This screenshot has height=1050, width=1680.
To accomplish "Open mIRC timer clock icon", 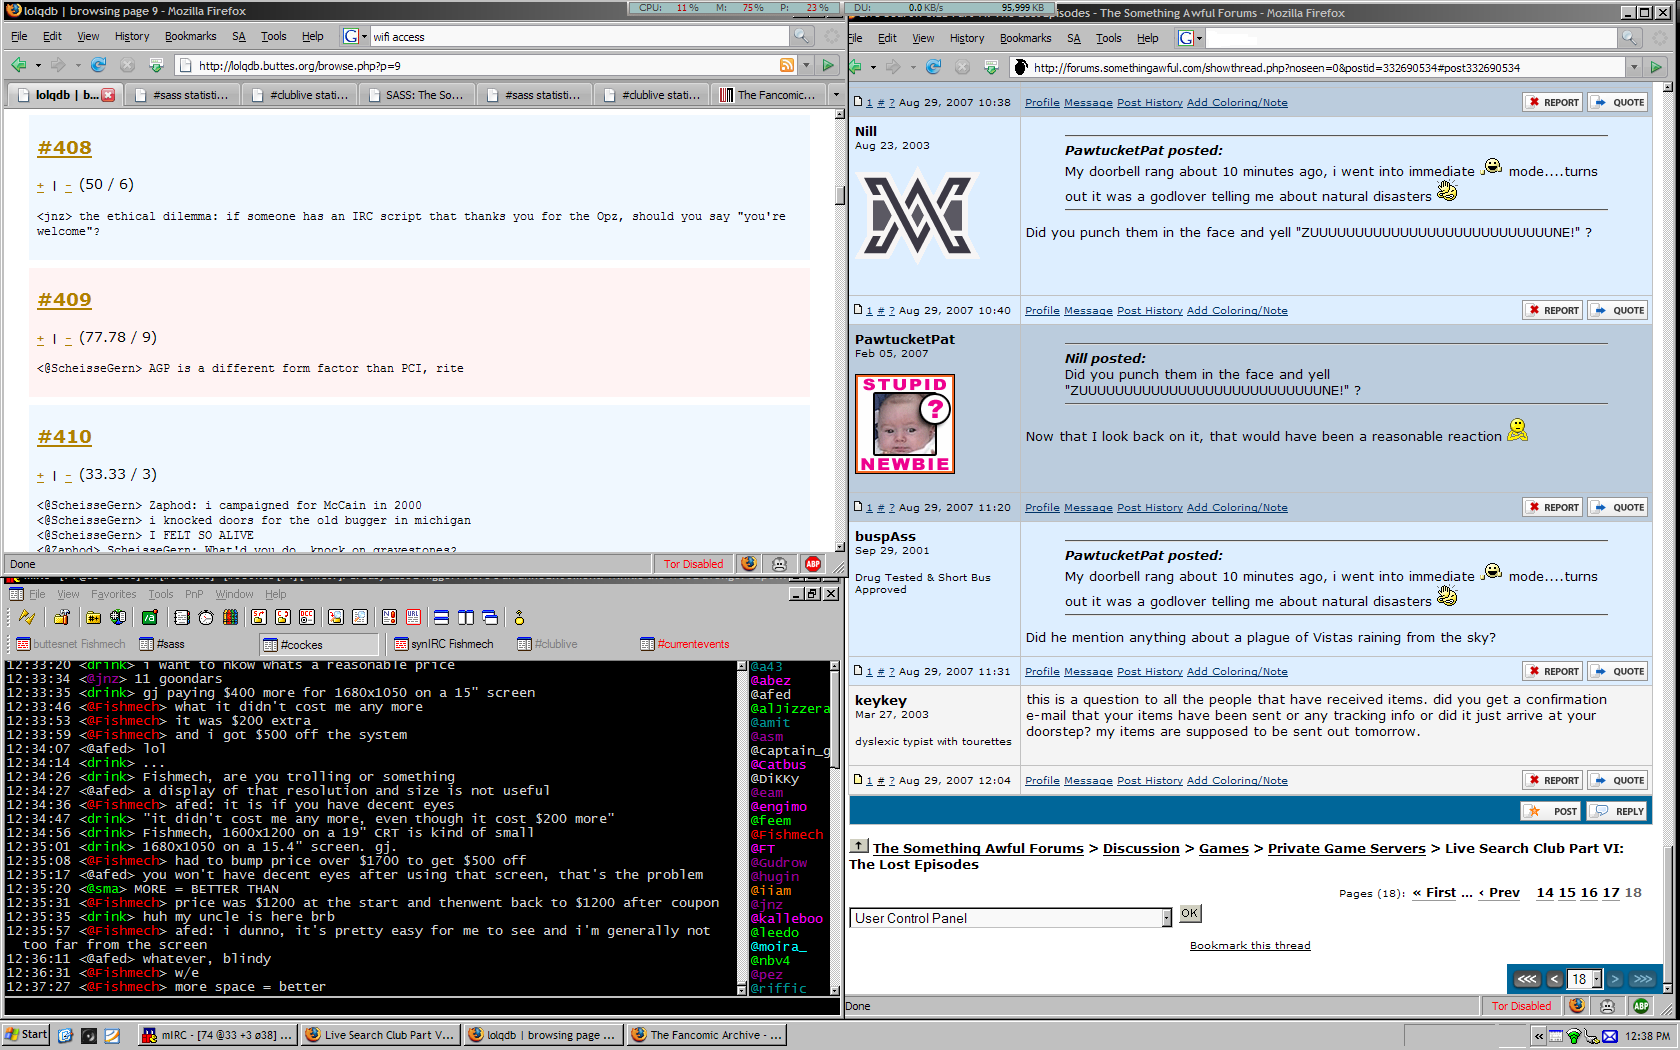I will pyautogui.click(x=206, y=618).
